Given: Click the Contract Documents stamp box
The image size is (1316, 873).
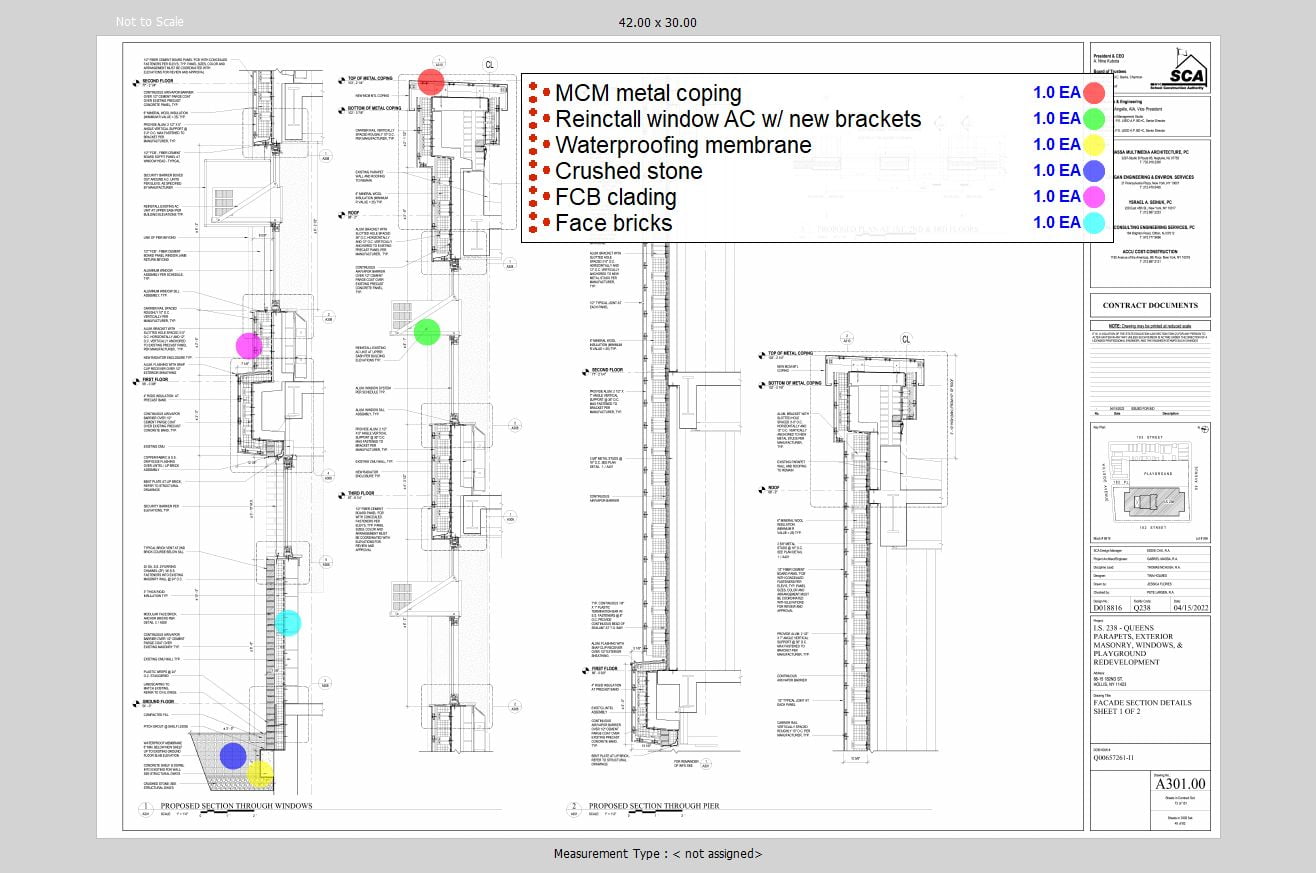Looking at the screenshot, I should click(x=1149, y=306).
